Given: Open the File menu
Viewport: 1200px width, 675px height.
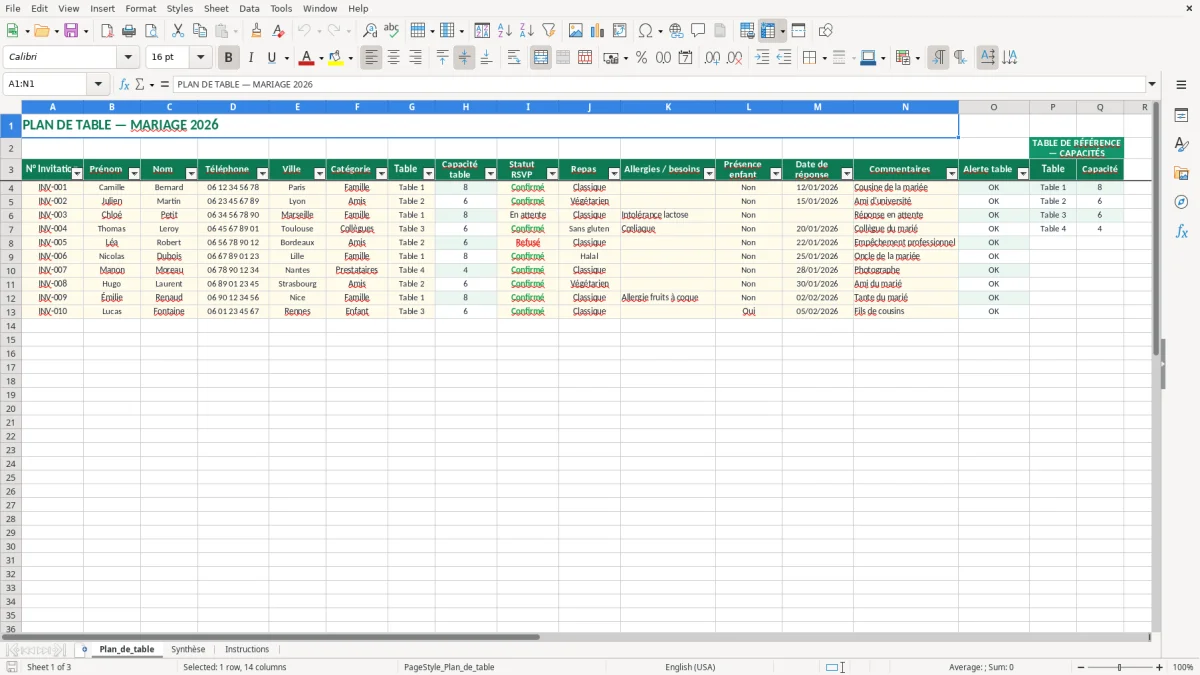Looking at the screenshot, I should pyautogui.click(x=12, y=8).
